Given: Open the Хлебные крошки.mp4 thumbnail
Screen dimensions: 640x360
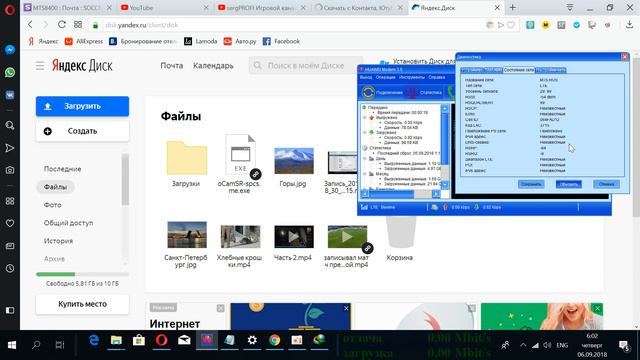Looking at the screenshot, I should pos(240,236).
